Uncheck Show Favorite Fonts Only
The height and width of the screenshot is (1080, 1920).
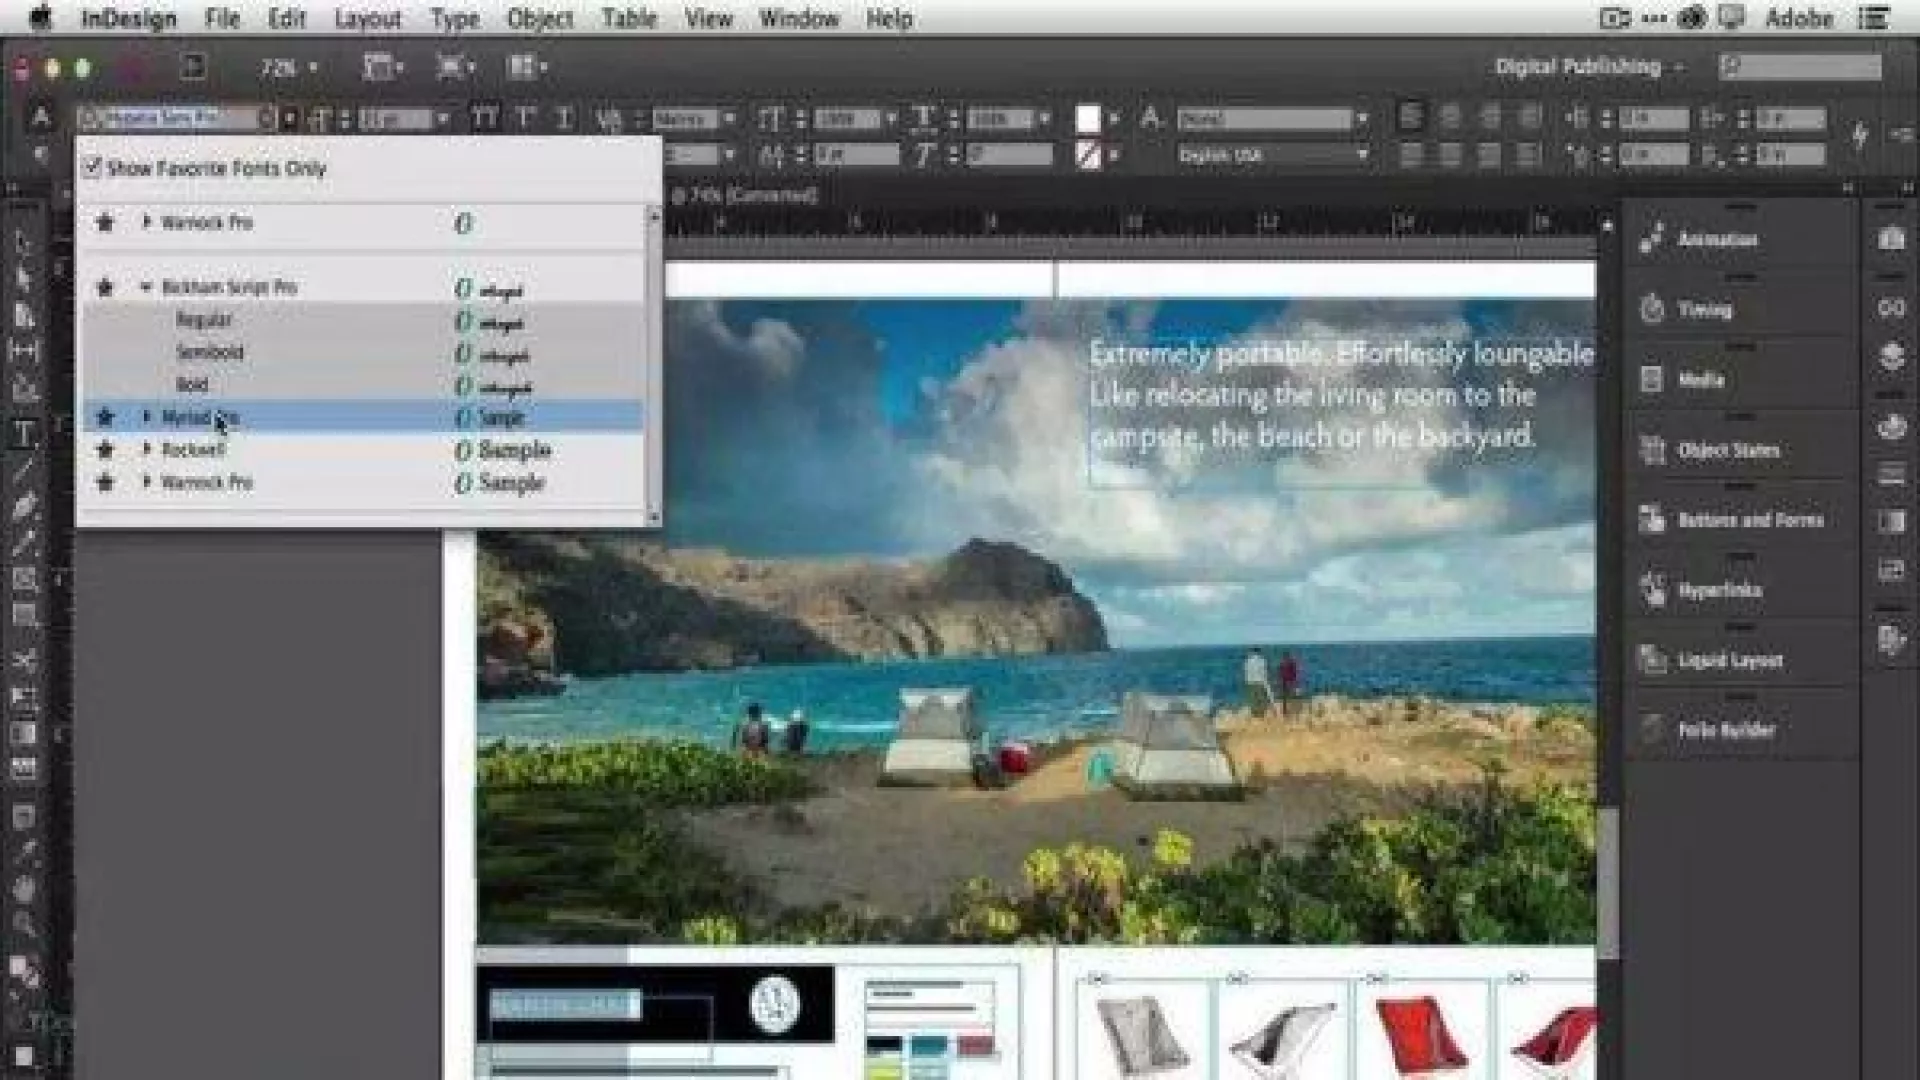(92, 167)
